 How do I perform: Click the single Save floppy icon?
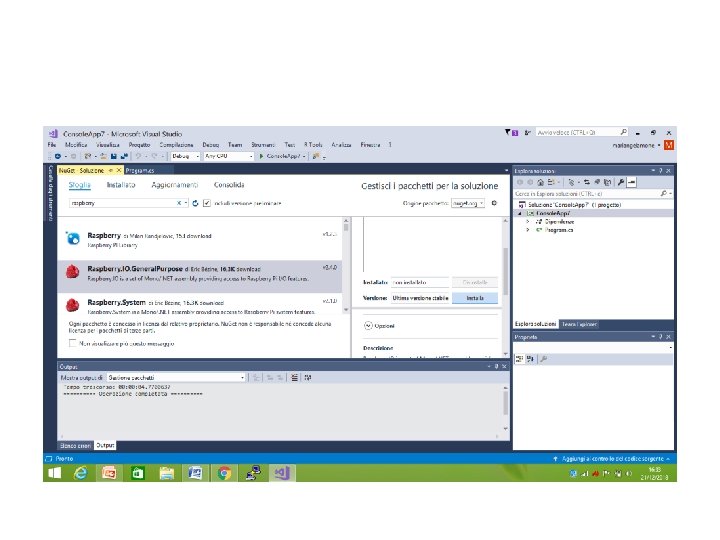(x=114, y=156)
